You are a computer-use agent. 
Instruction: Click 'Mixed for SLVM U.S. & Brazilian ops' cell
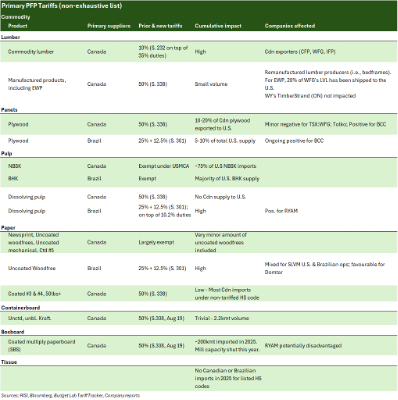coord(325,268)
